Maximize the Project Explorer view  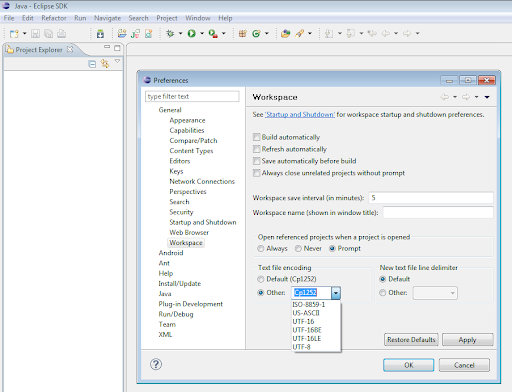117,48
